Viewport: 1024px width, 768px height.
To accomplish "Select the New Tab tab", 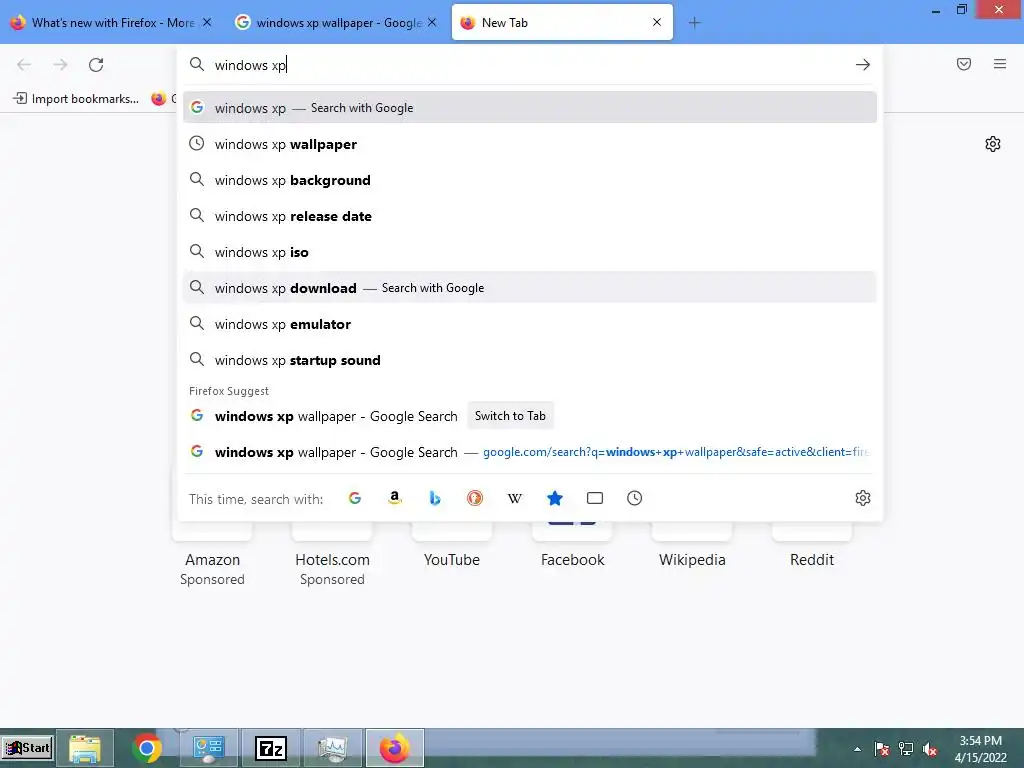I will point(562,23).
